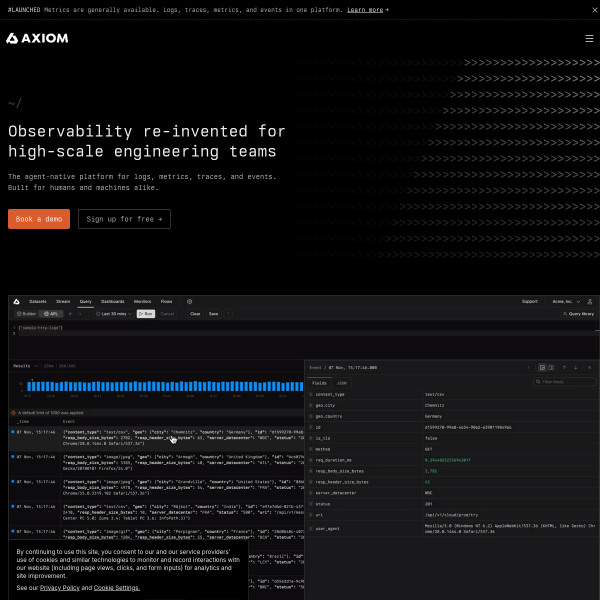Open the user profile icon
Screen dimensions: 600x600
tap(590, 302)
